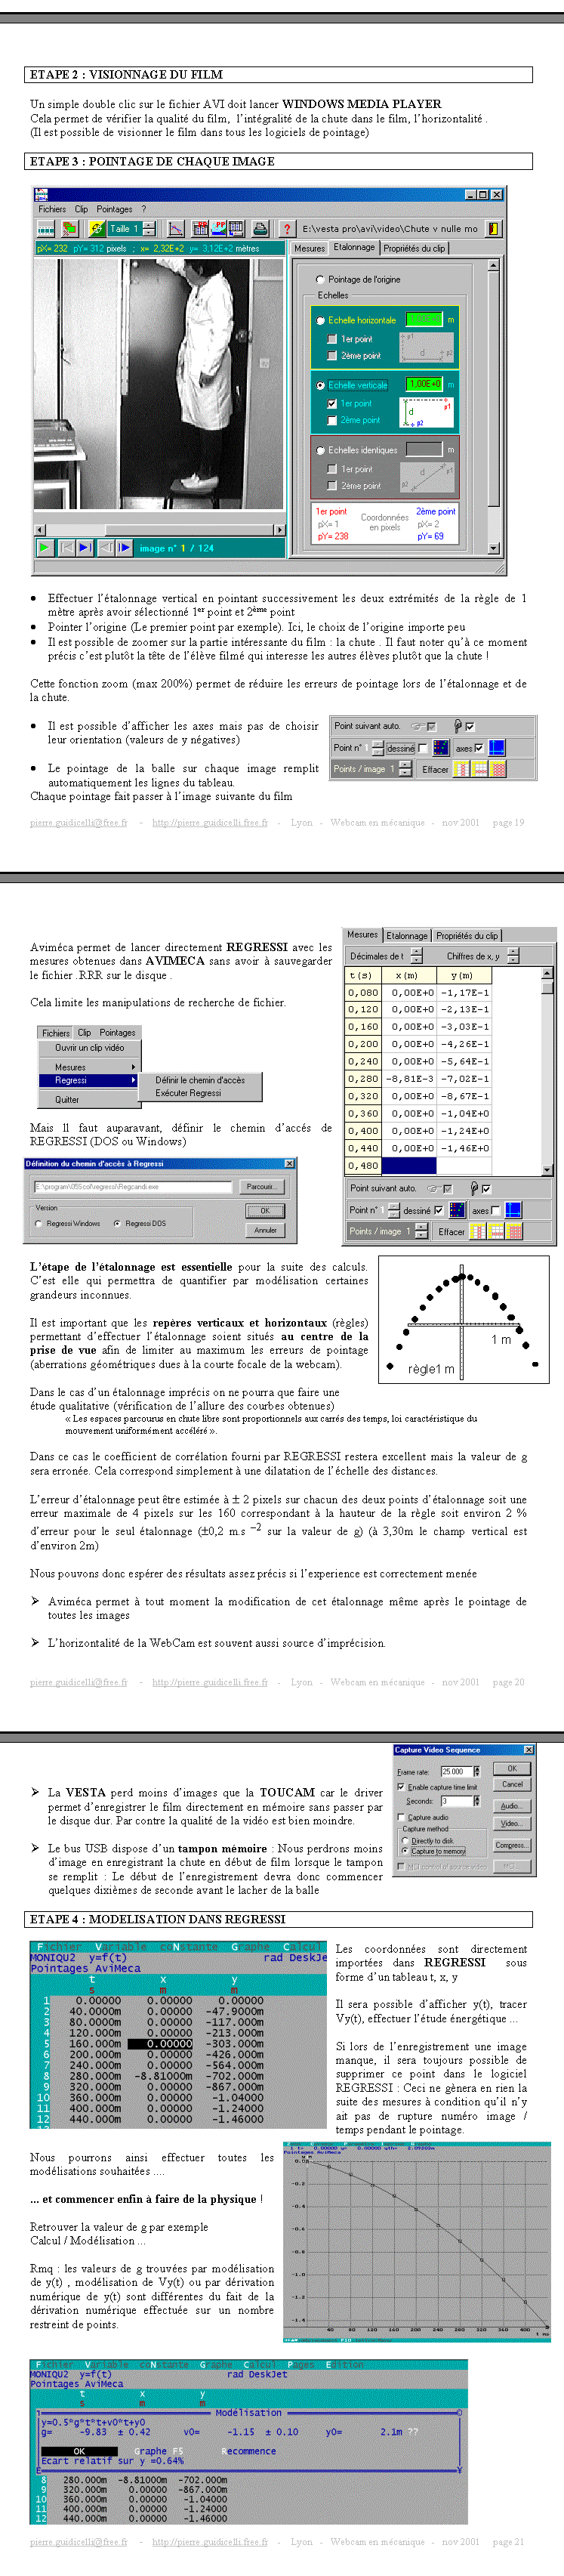Click point color icon below the measurements table

tap(456, 1210)
